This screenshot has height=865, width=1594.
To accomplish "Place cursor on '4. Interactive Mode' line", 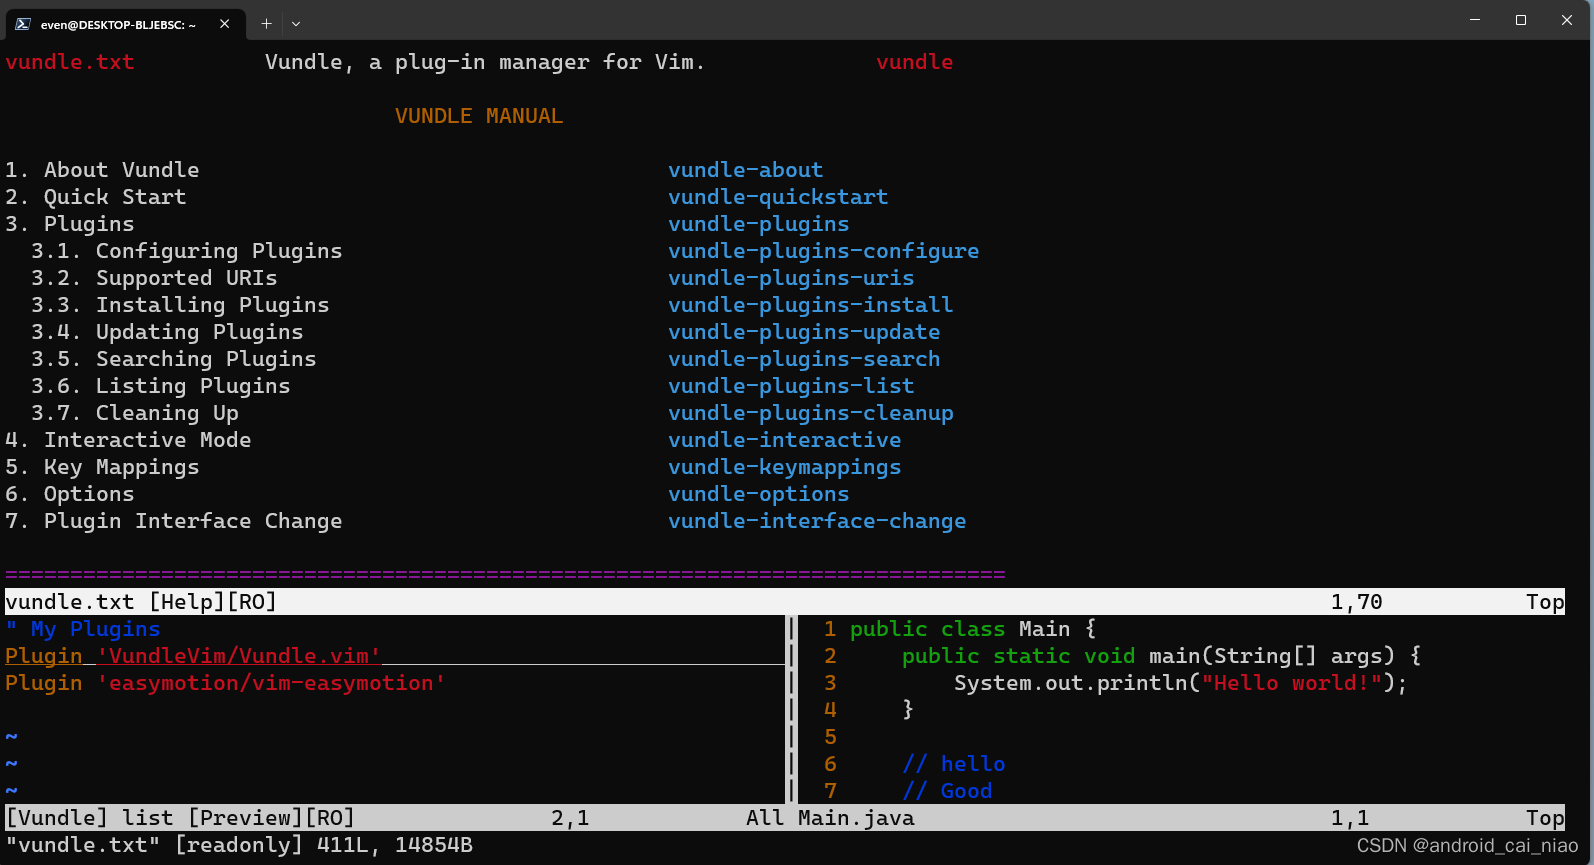I will (x=128, y=440).
